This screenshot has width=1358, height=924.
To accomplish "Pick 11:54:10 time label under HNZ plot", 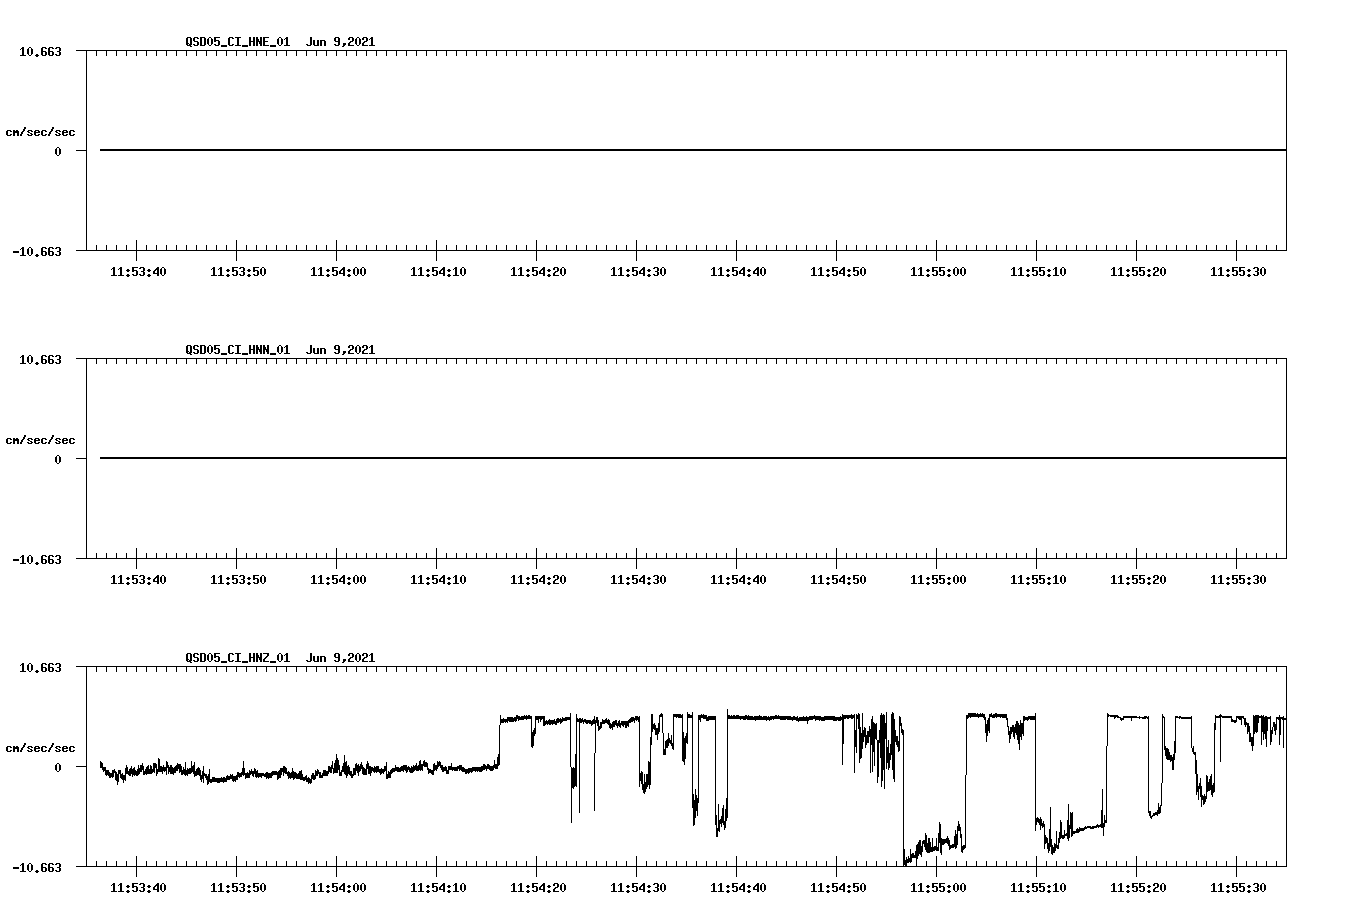I will click(438, 887).
